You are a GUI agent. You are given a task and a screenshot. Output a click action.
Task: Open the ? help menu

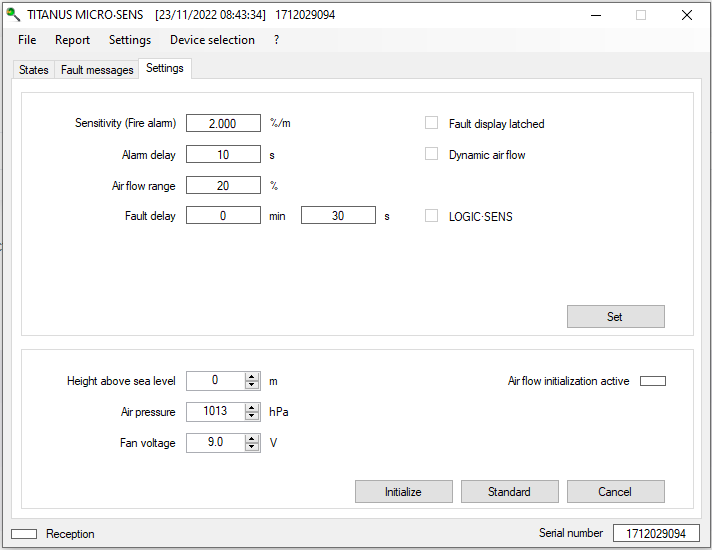coord(277,40)
